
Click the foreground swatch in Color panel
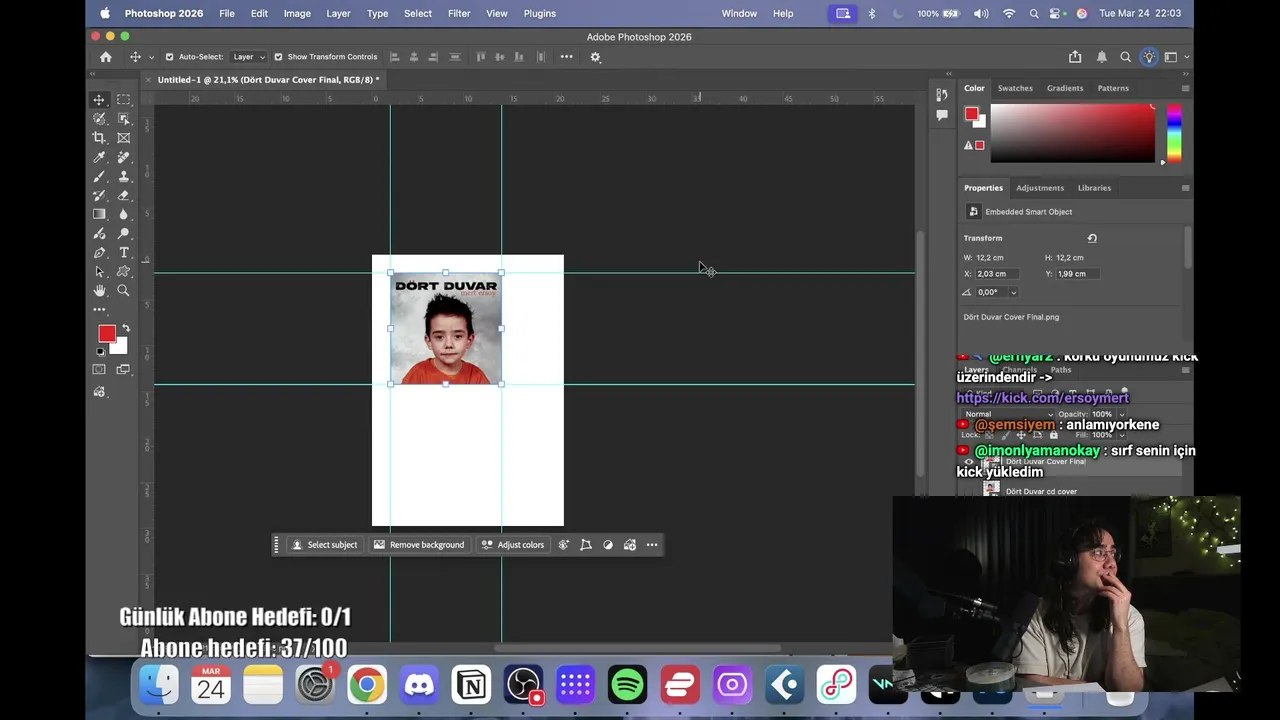[x=971, y=114]
